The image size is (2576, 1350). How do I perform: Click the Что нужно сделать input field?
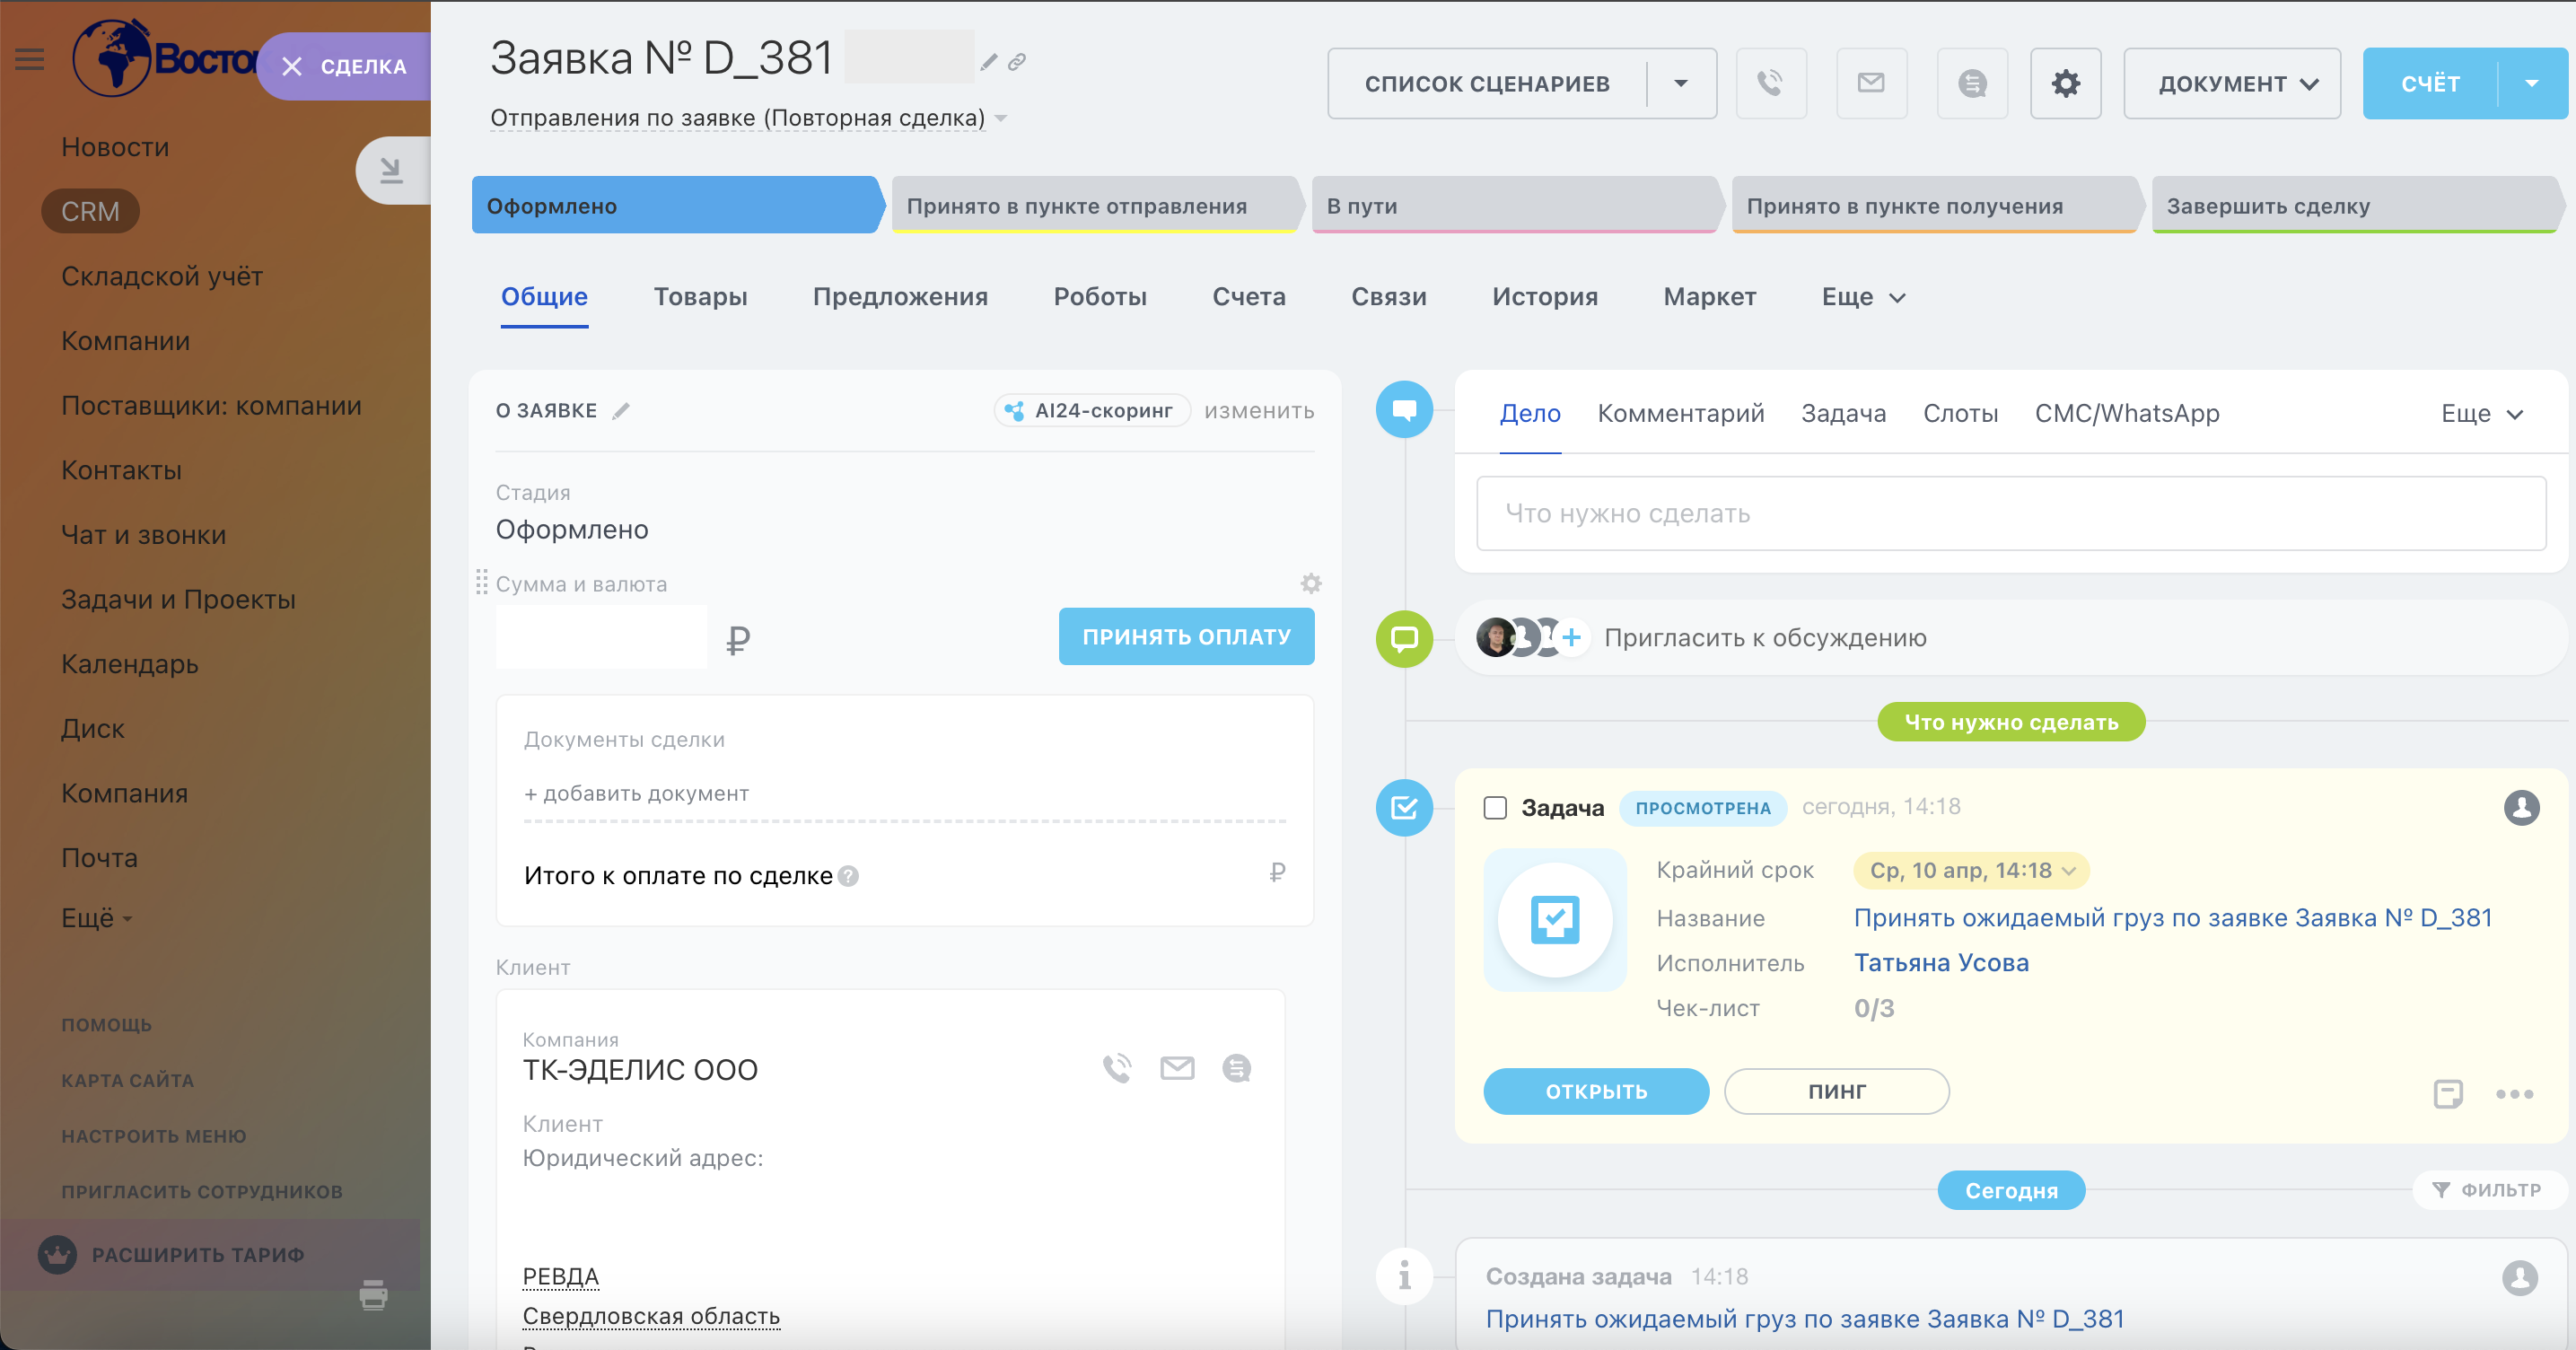pyautogui.click(x=2010, y=513)
